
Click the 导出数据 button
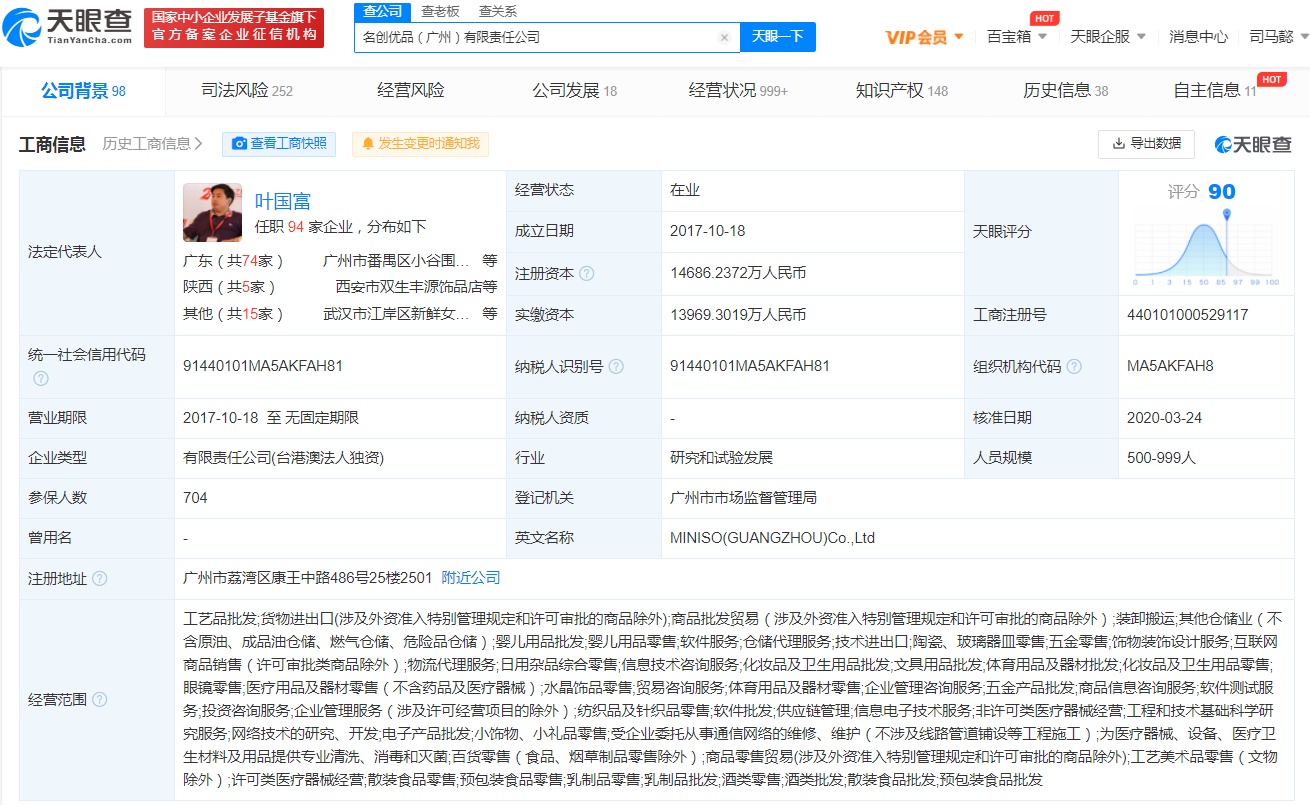point(1146,144)
